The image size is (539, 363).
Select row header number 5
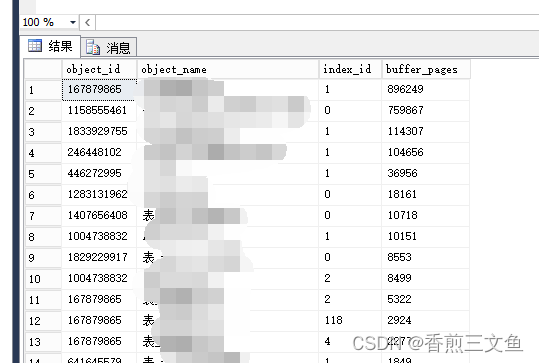pyautogui.click(x=43, y=174)
